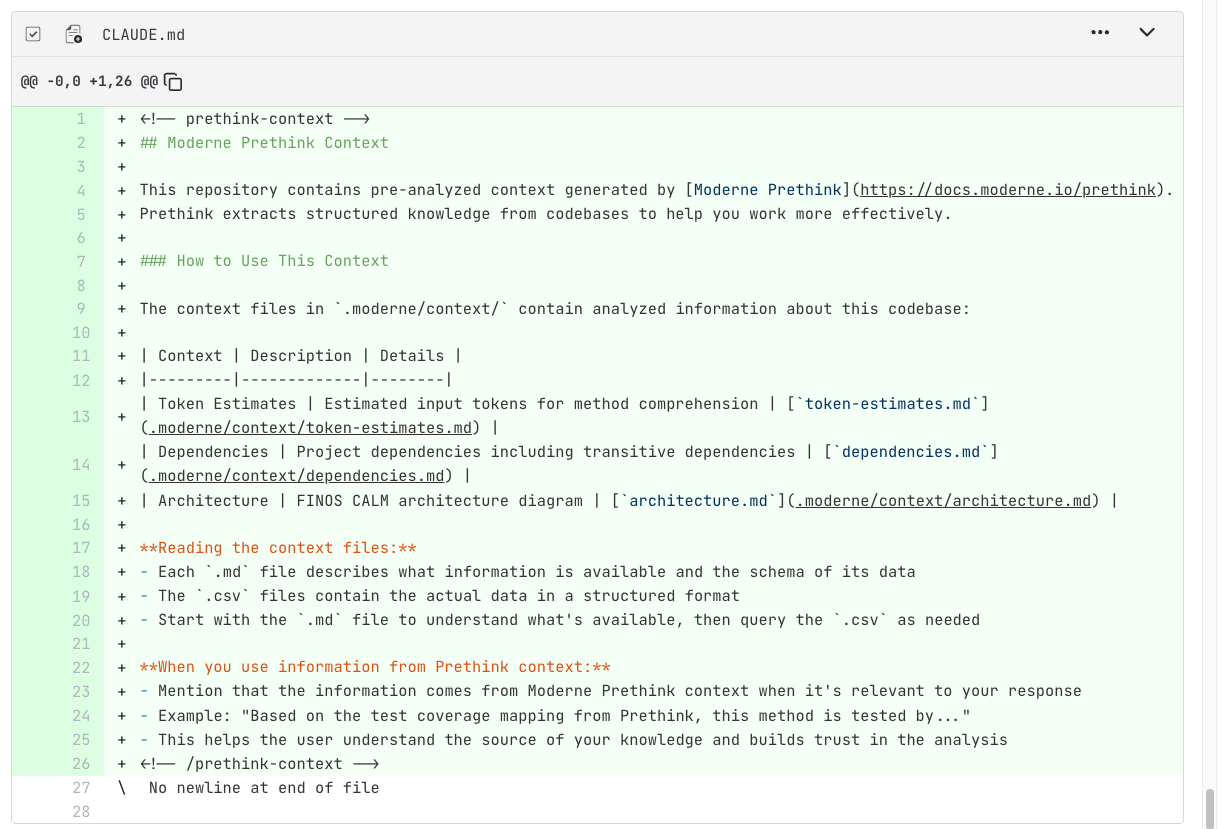Viewport: 1224px width, 829px height.
Task: Open the three-dot file options menu
Action: click(1100, 32)
